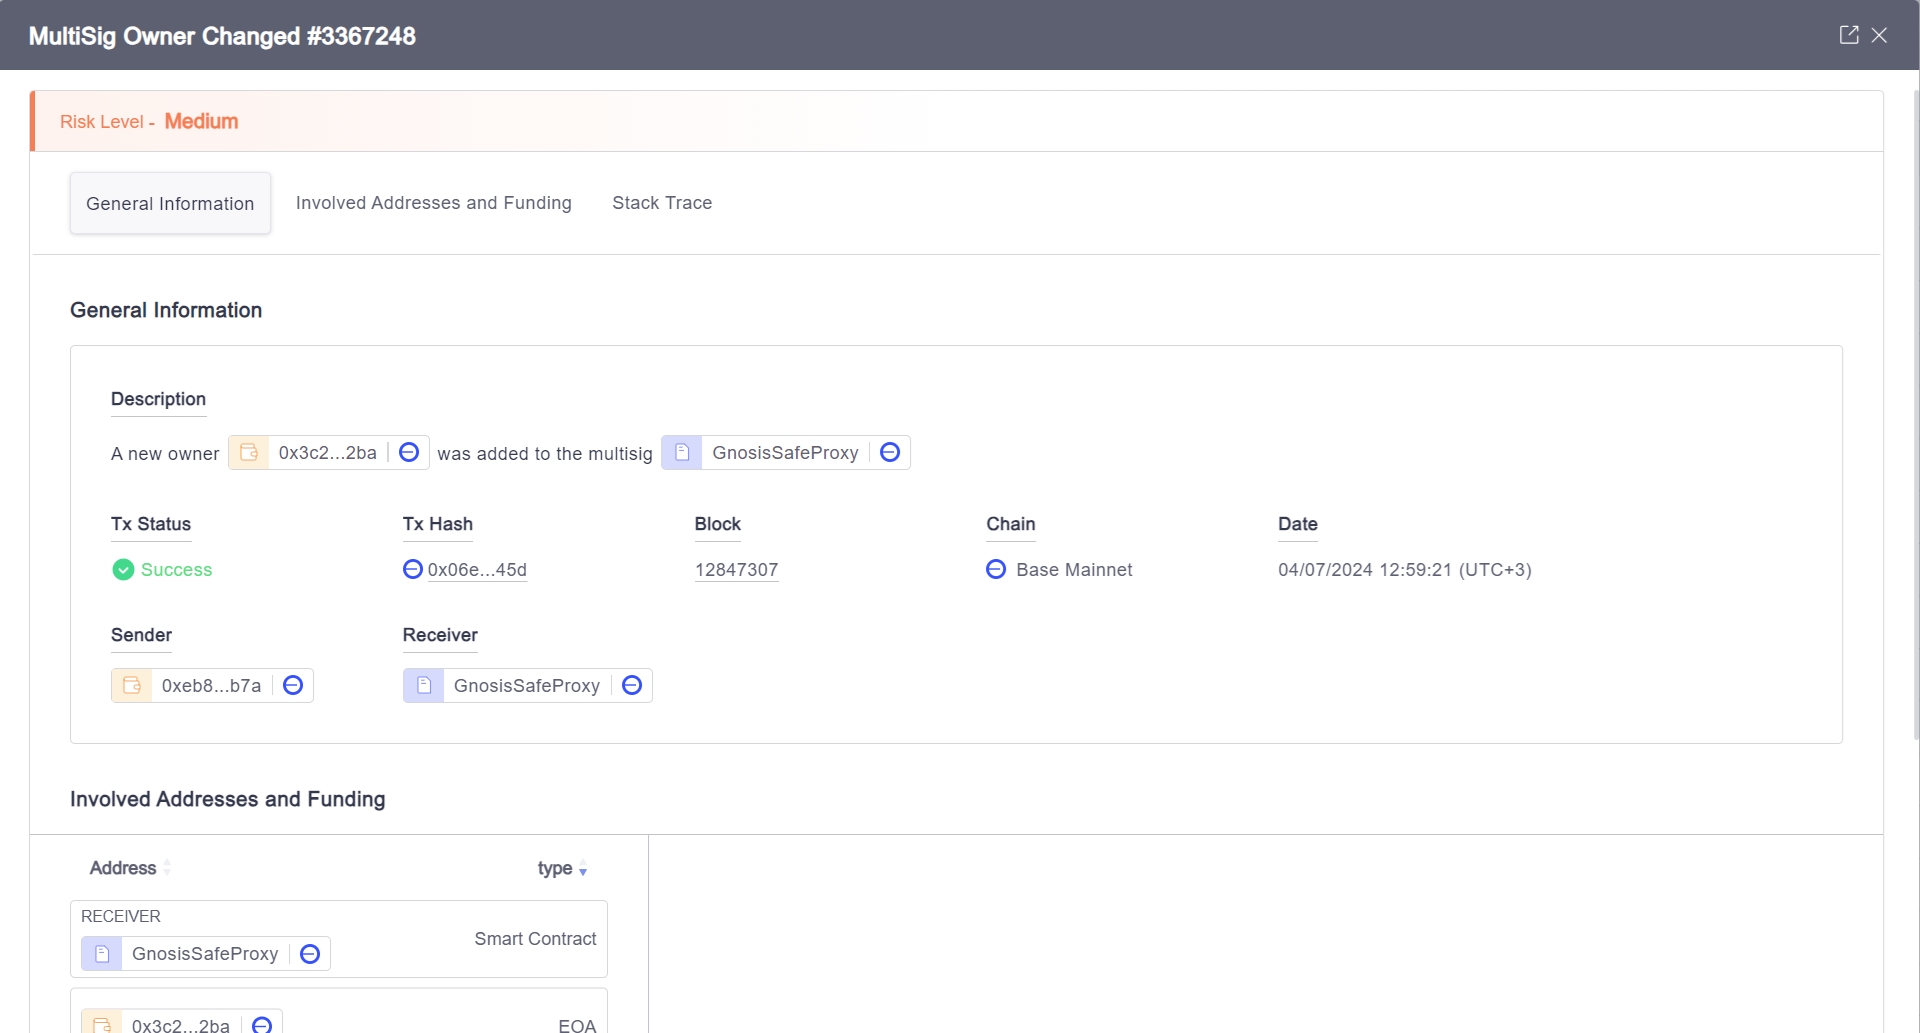Select the General Information tab
1920x1033 pixels.
coord(170,203)
